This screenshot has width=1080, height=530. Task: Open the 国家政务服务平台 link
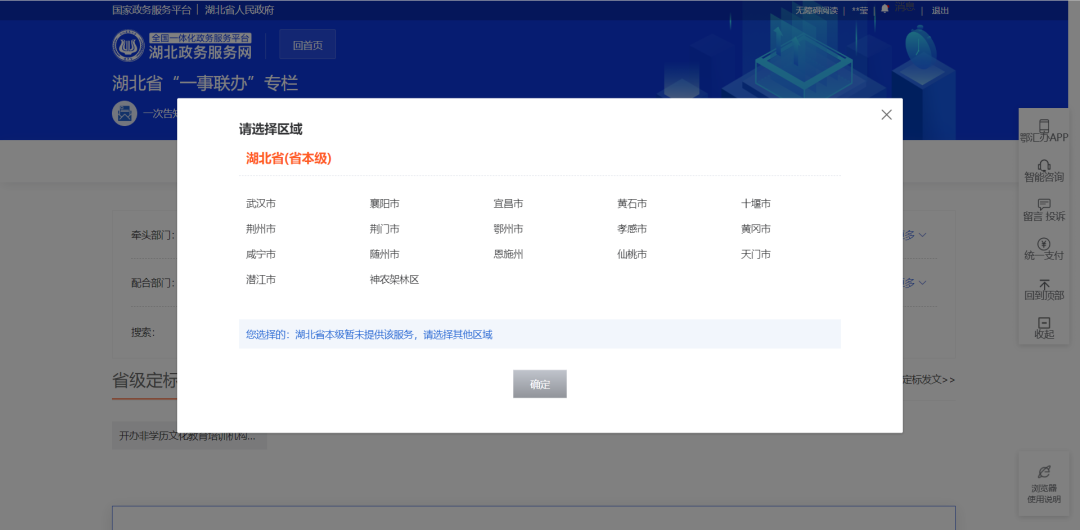[151, 10]
